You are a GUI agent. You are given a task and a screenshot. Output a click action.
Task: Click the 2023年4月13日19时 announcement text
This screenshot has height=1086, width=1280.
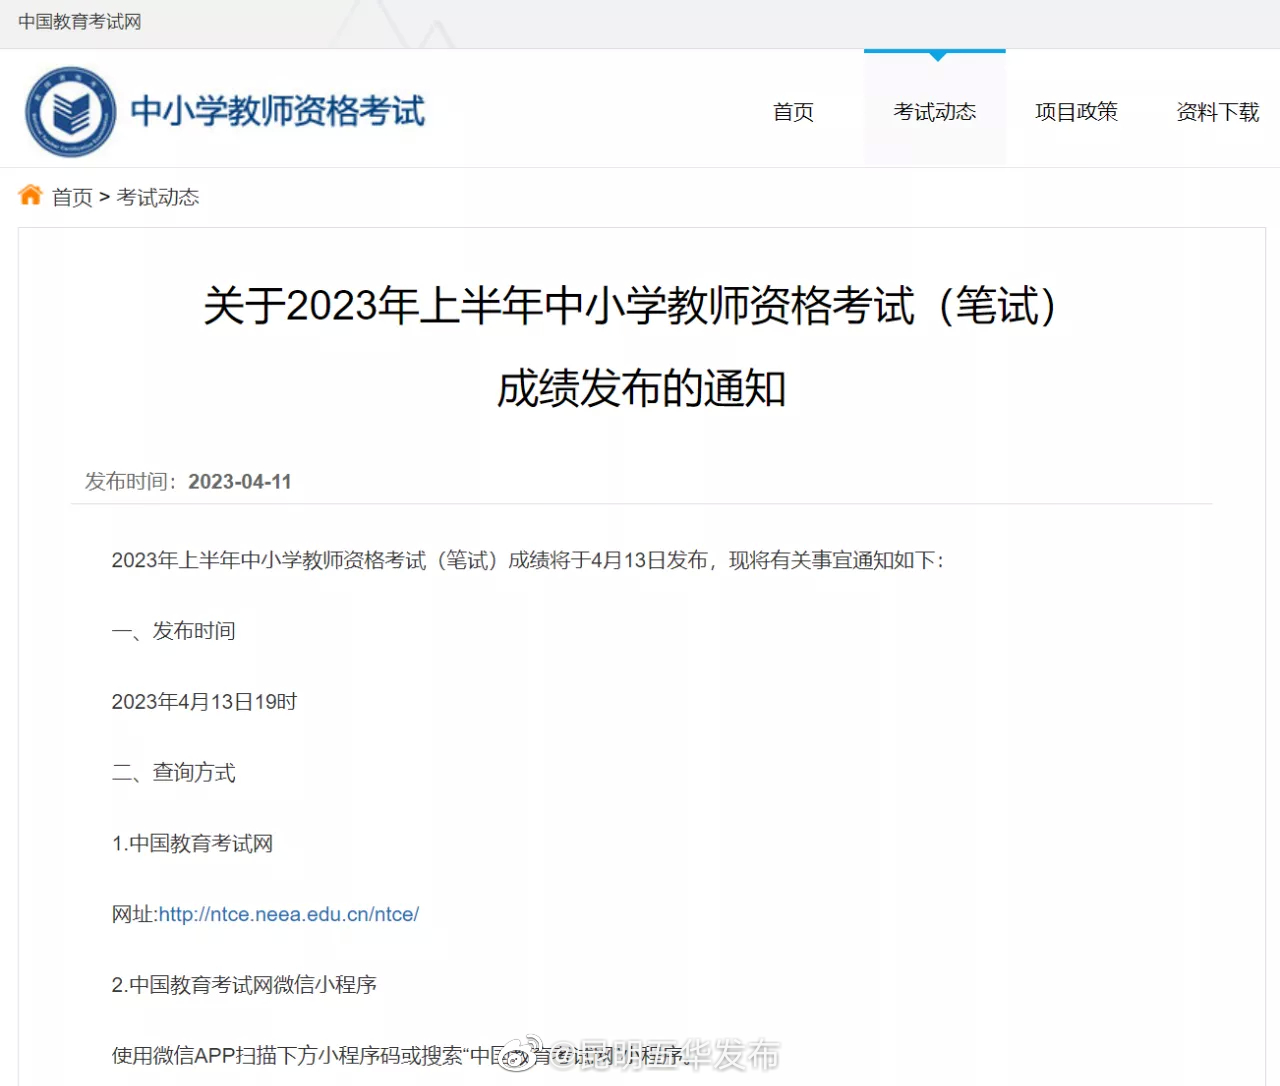tap(203, 701)
